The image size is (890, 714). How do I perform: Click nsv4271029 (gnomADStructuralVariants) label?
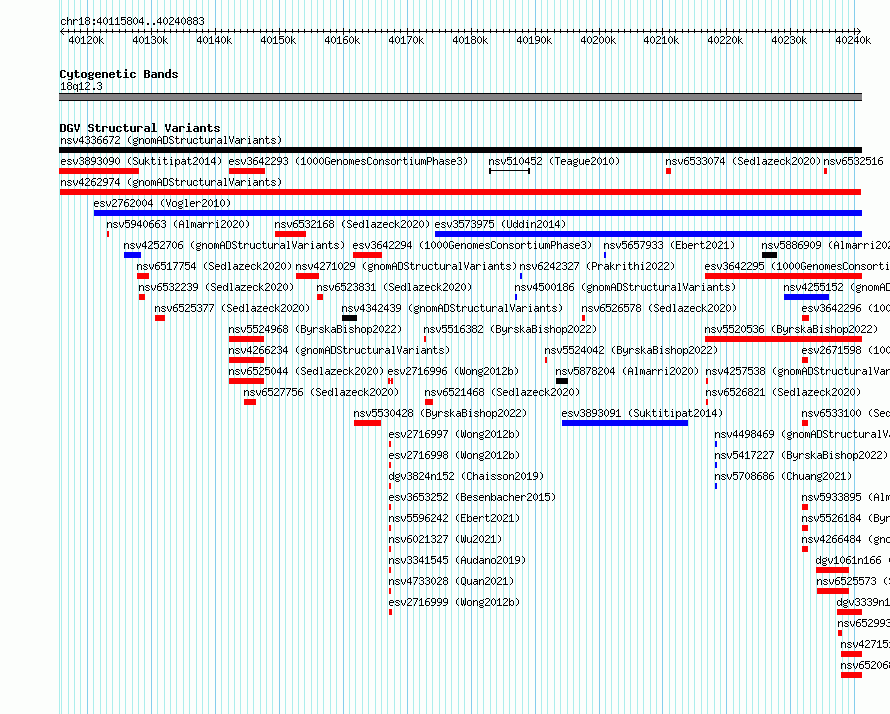click(406, 266)
